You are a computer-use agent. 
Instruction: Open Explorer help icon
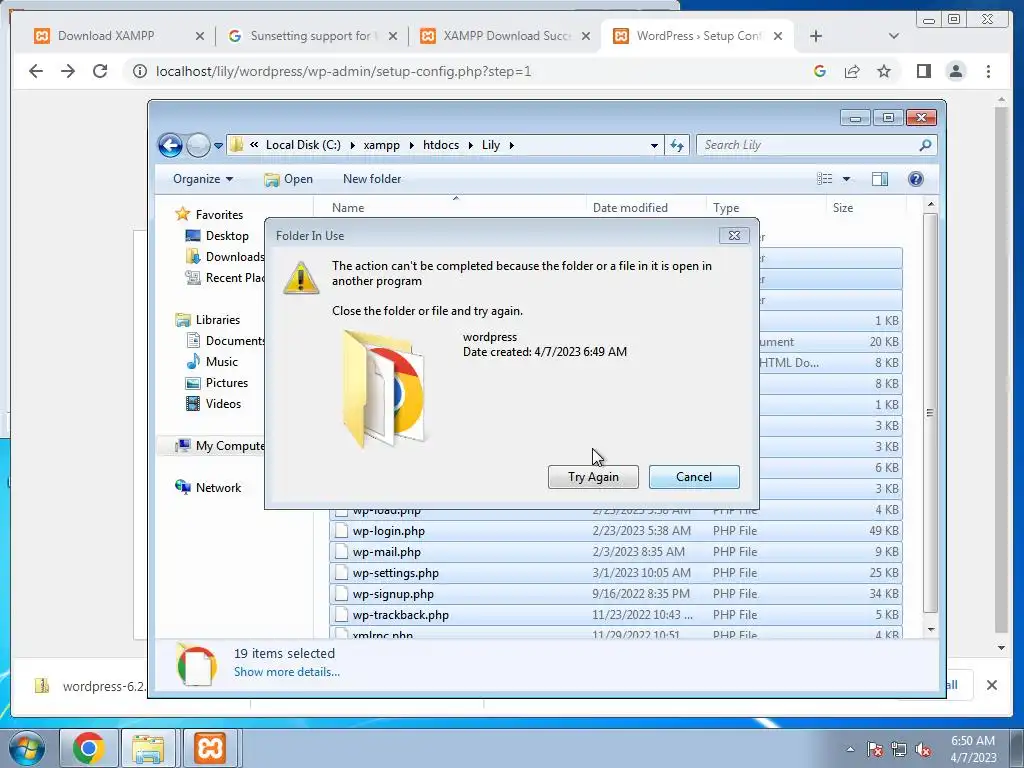coord(916,179)
